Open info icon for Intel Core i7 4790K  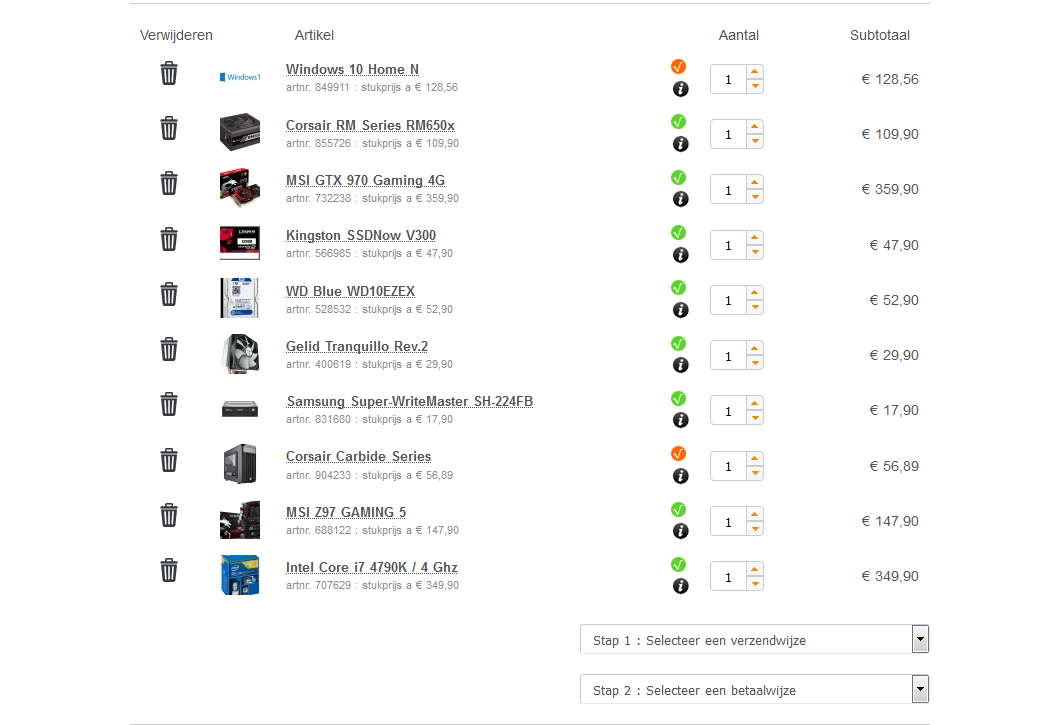click(x=680, y=586)
